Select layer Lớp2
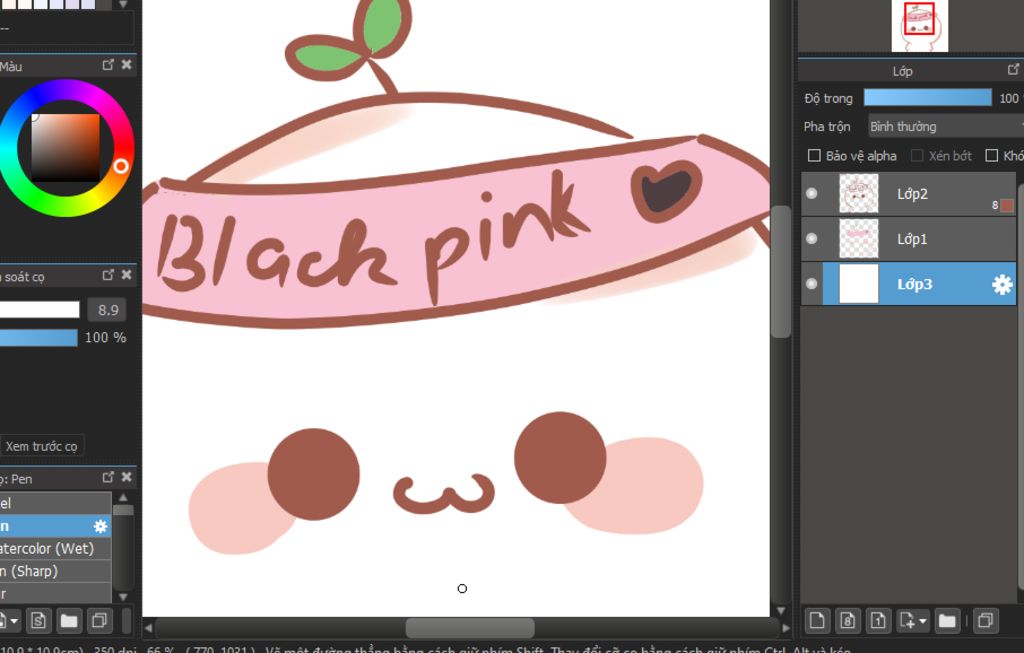 pos(908,193)
